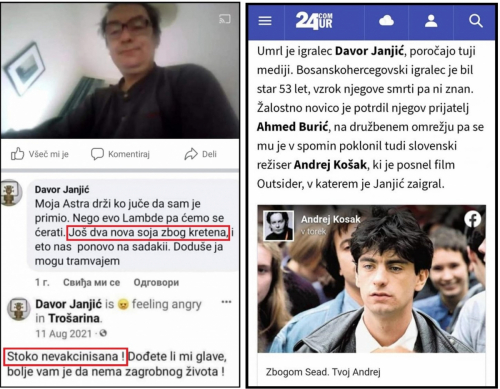Open Davor Janjić commenter name
Image resolution: width=500 pixels, height=389 pixels.
(x=62, y=190)
